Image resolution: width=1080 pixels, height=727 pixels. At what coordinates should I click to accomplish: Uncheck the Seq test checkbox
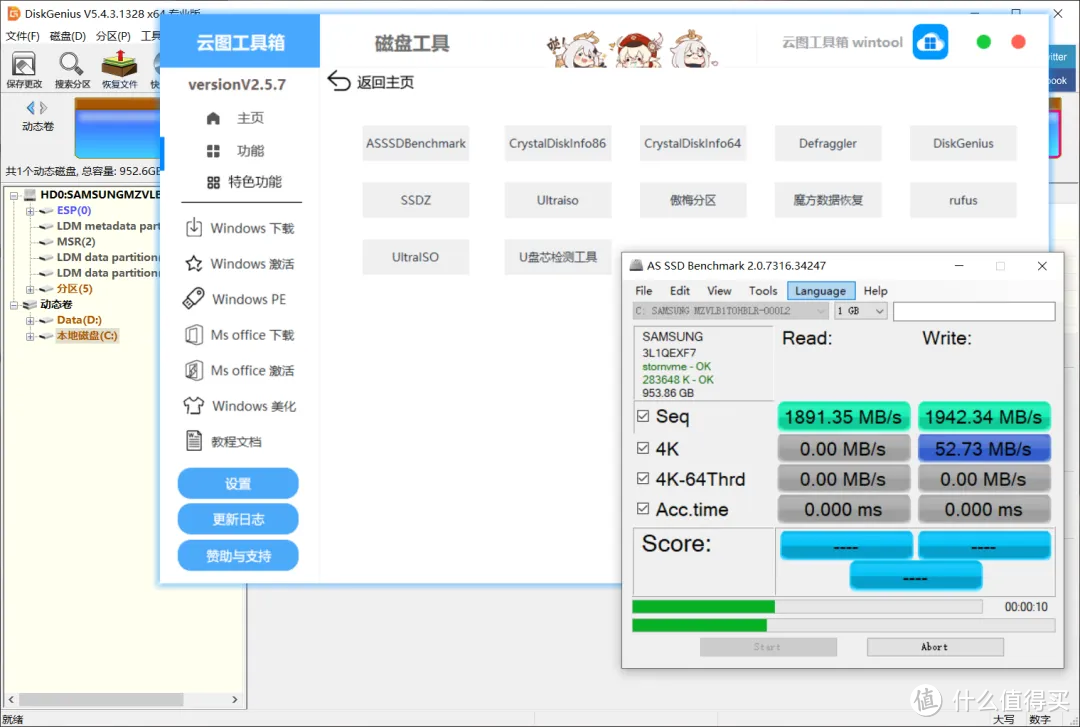tap(643, 416)
